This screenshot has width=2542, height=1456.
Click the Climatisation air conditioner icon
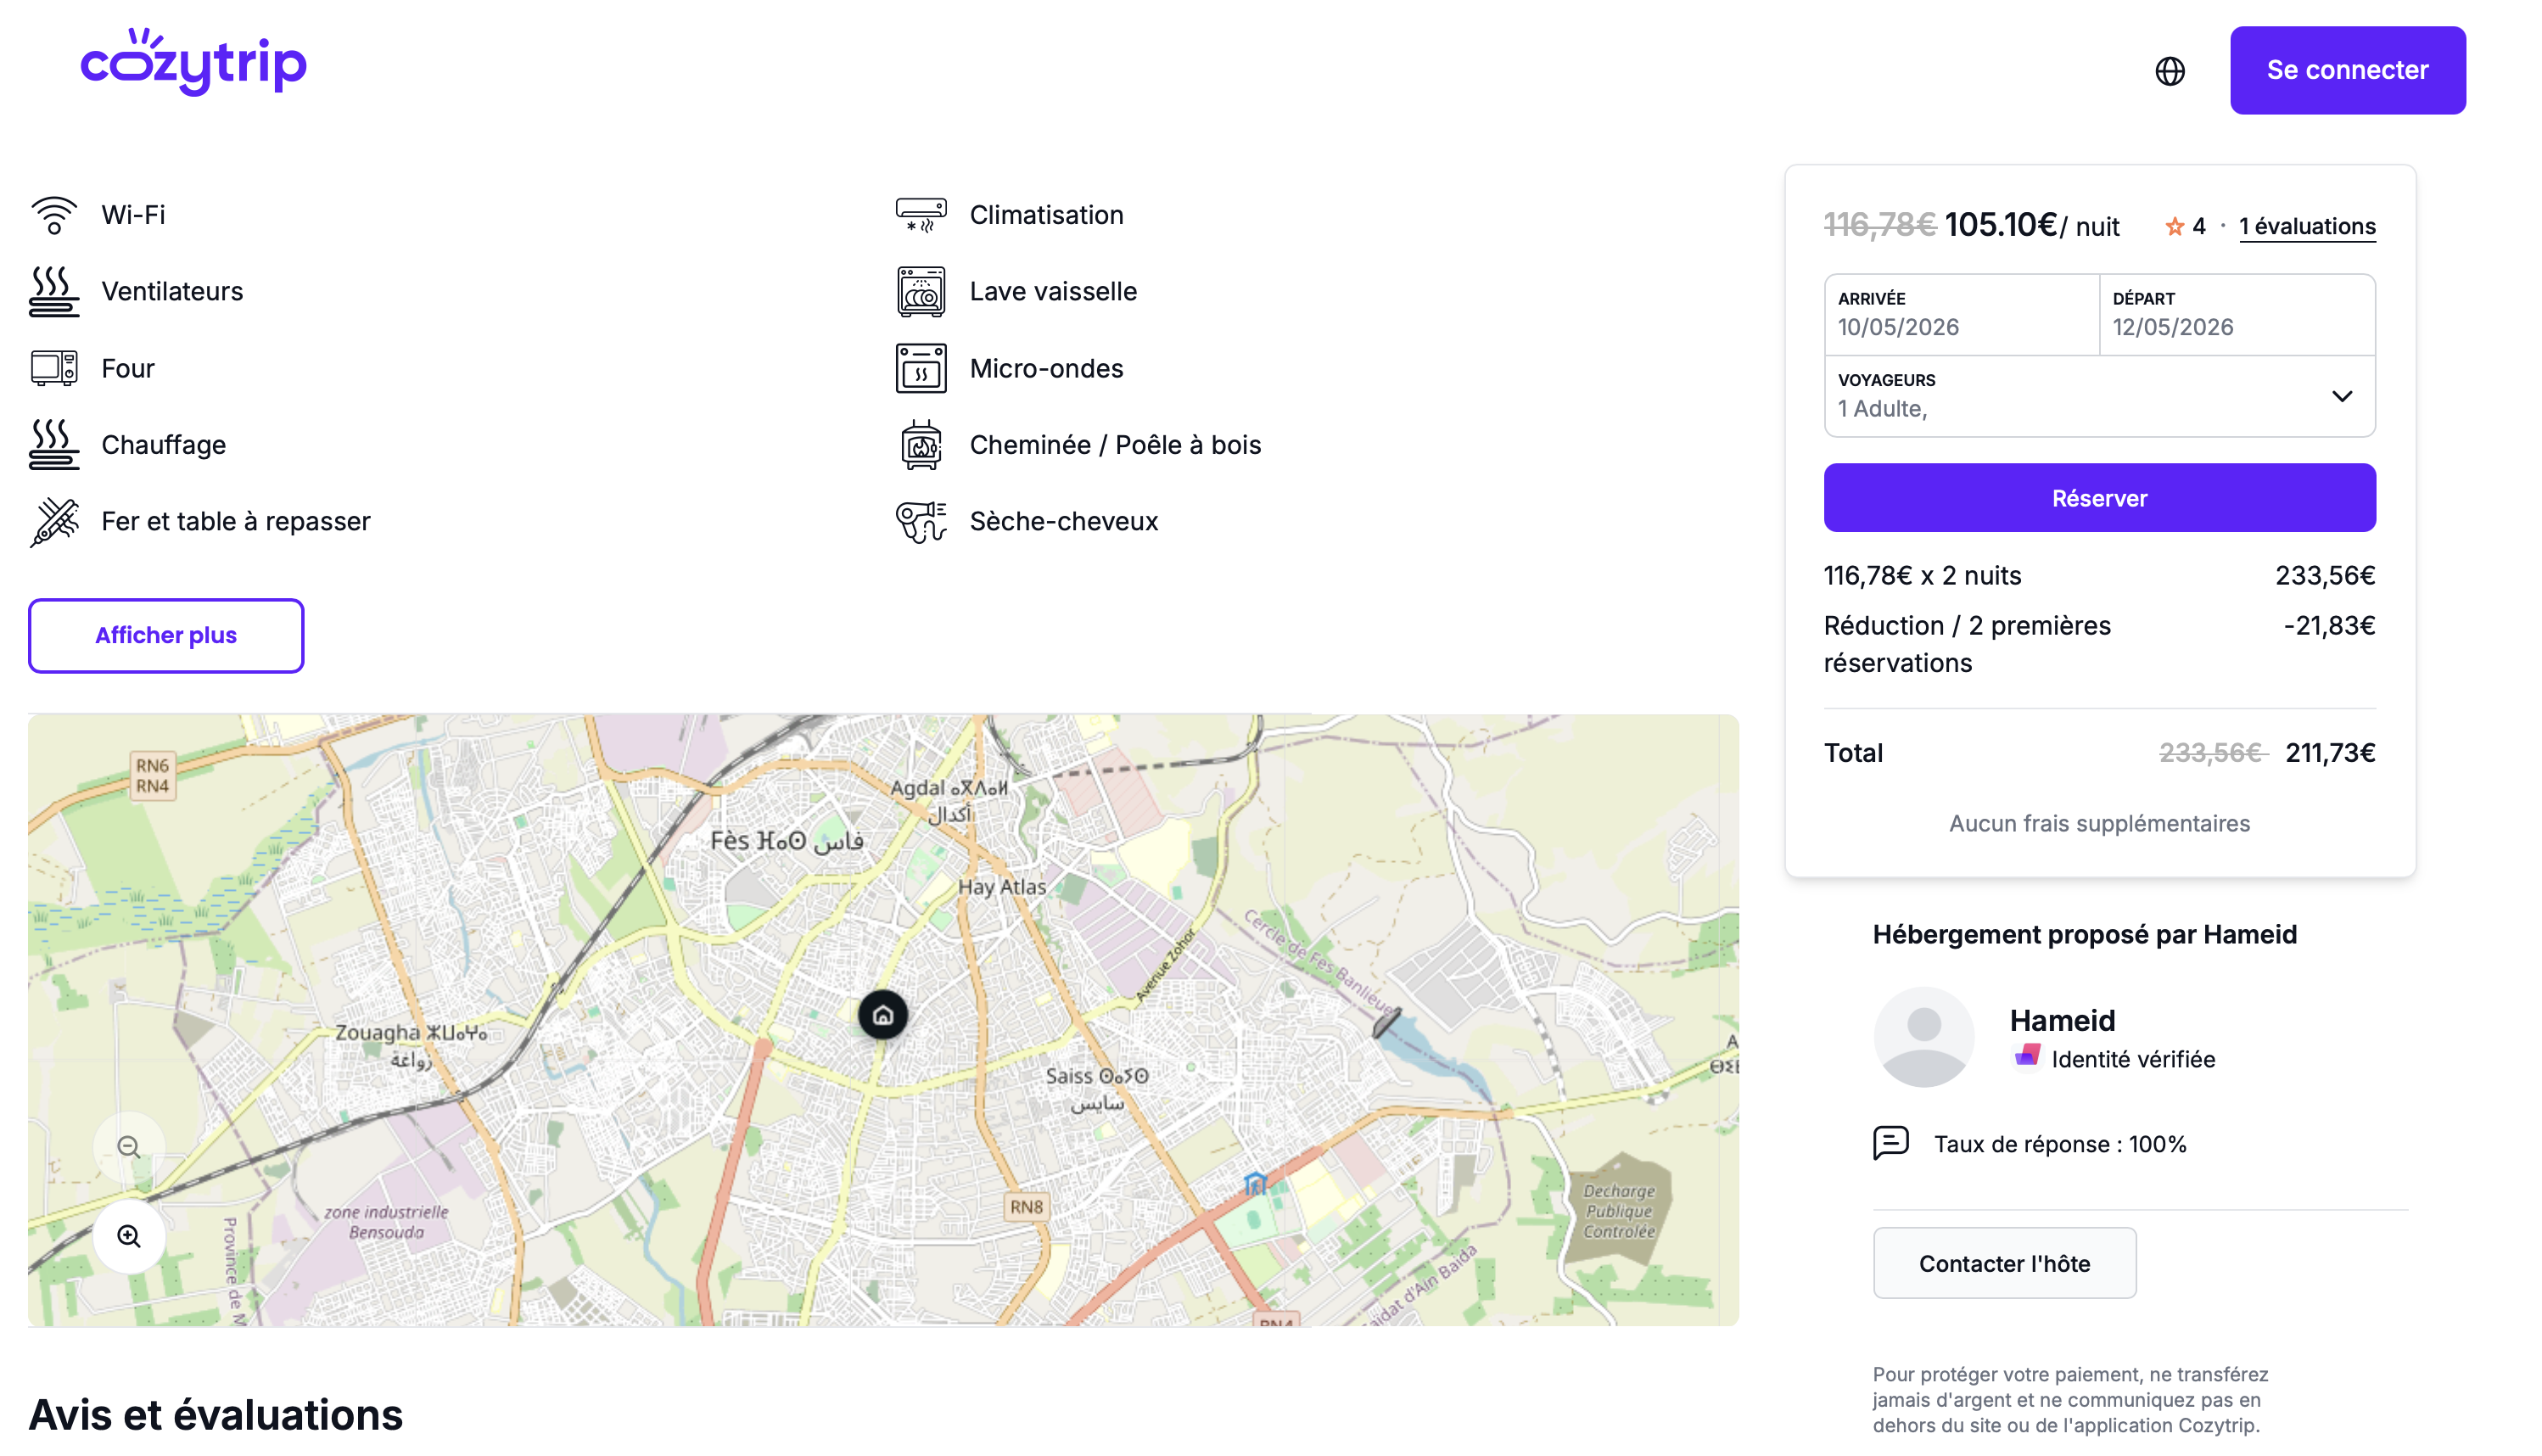(x=920, y=215)
